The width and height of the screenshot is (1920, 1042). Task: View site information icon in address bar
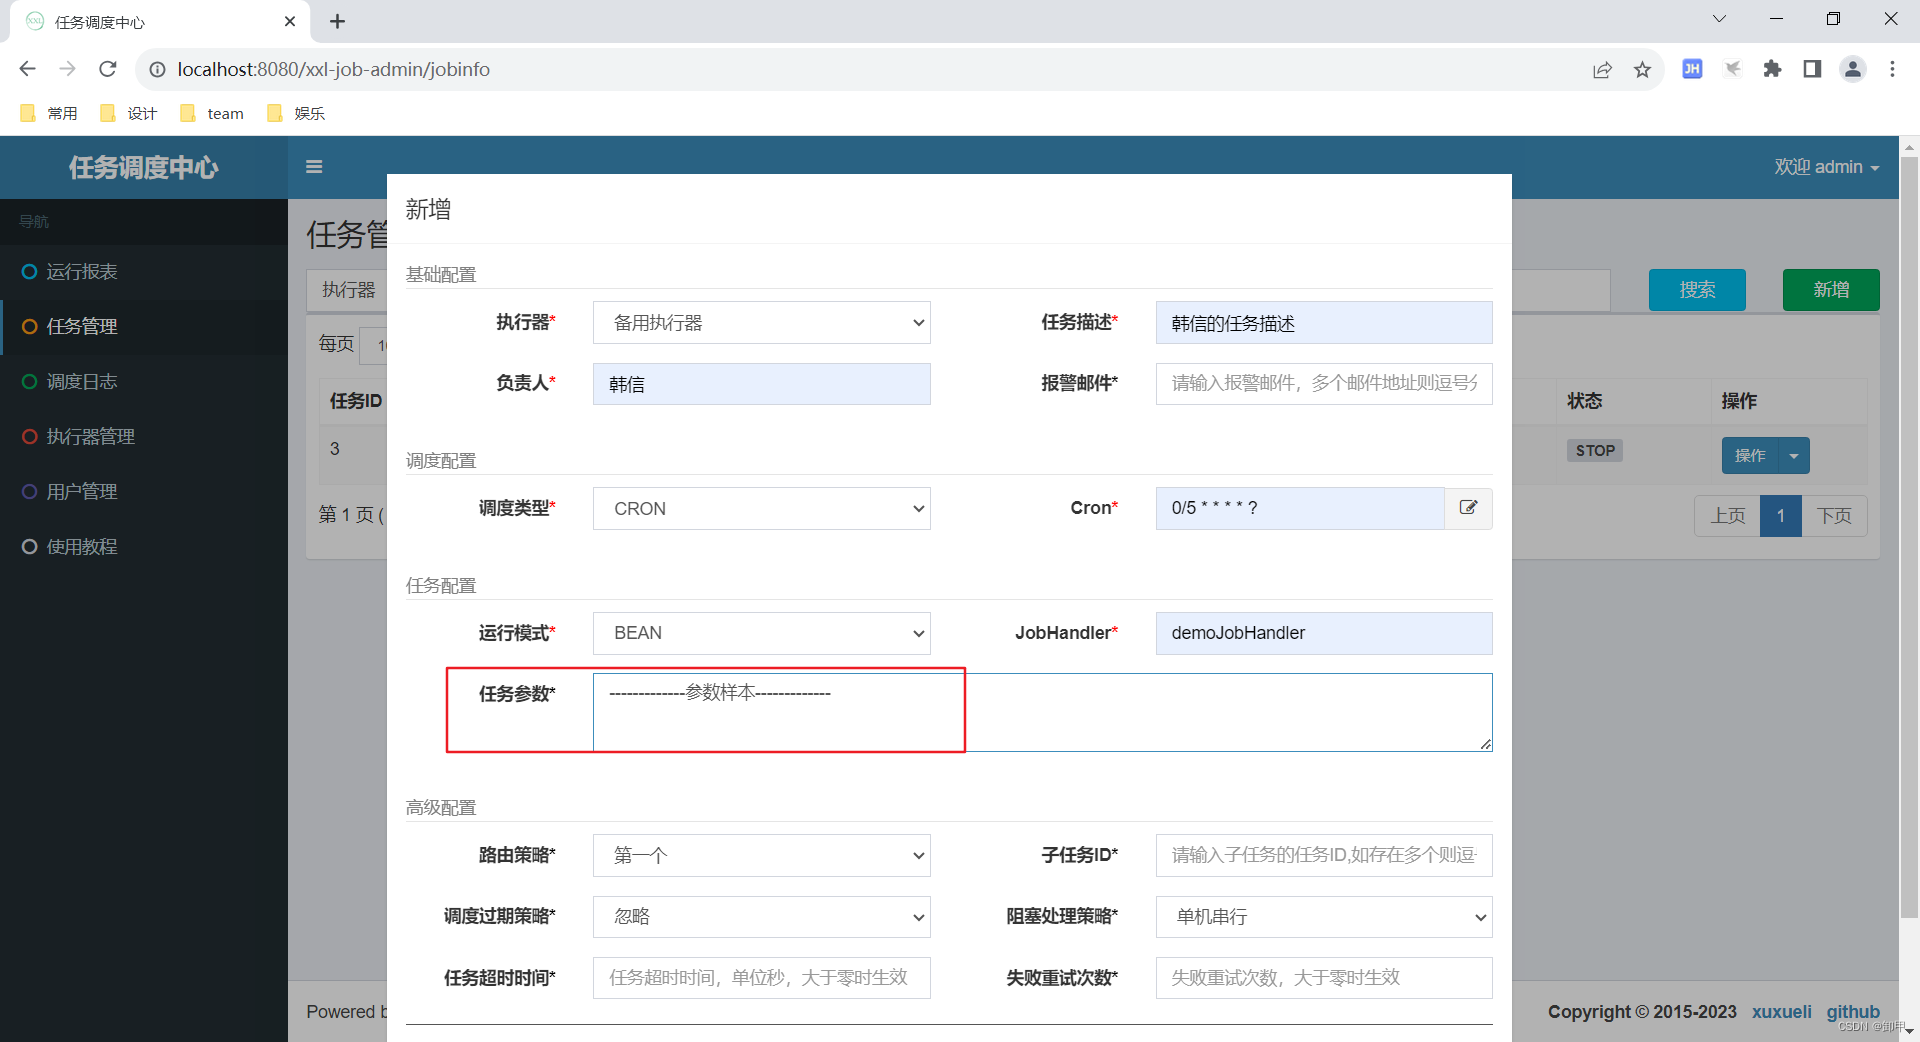coord(157,69)
